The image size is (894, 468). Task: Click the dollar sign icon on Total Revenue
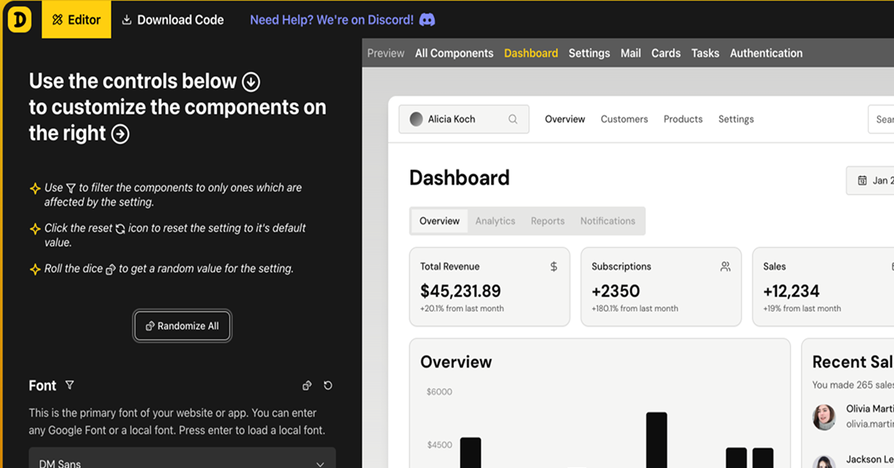point(554,267)
